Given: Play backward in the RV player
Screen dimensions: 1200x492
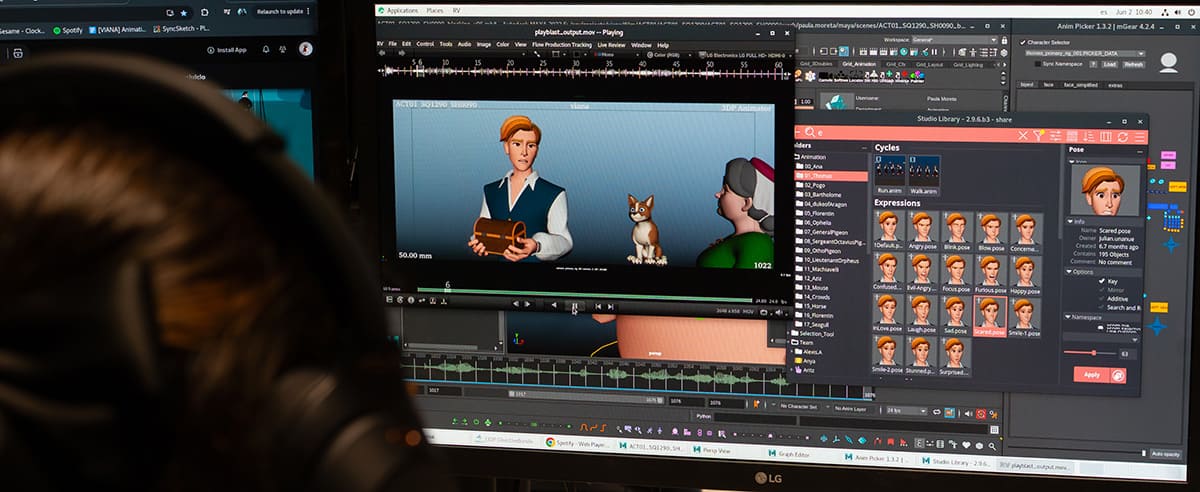Looking at the screenshot, I should [x=554, y=305].
